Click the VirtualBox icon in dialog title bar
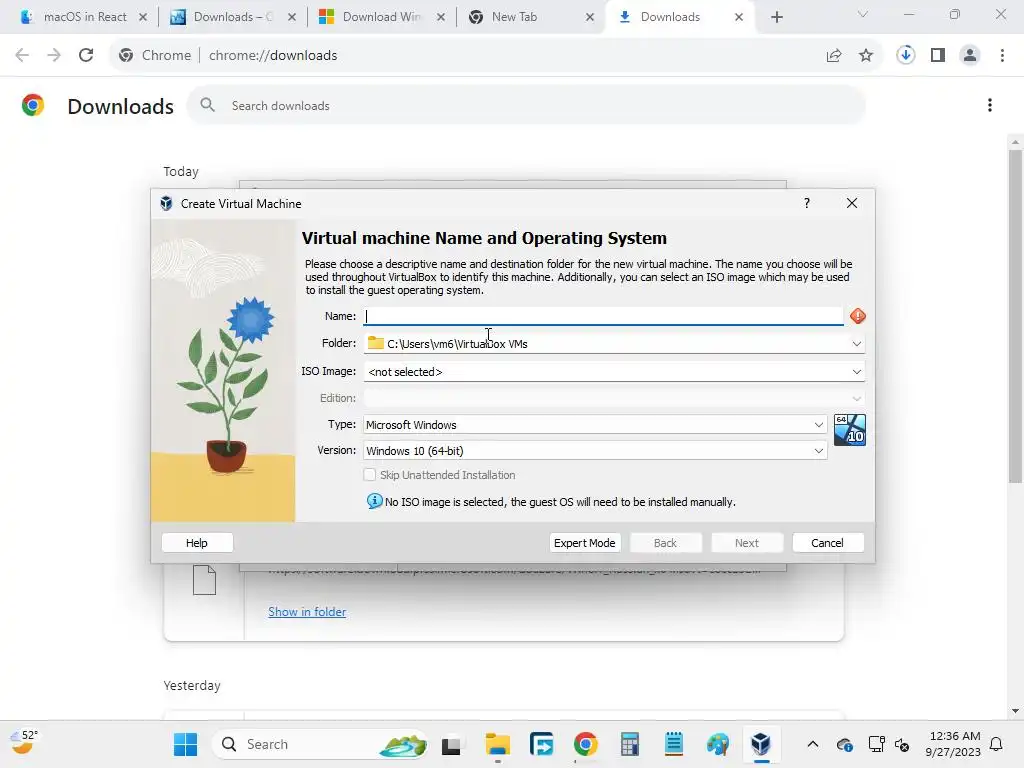The image size is (1024, 768). point(167,204)
